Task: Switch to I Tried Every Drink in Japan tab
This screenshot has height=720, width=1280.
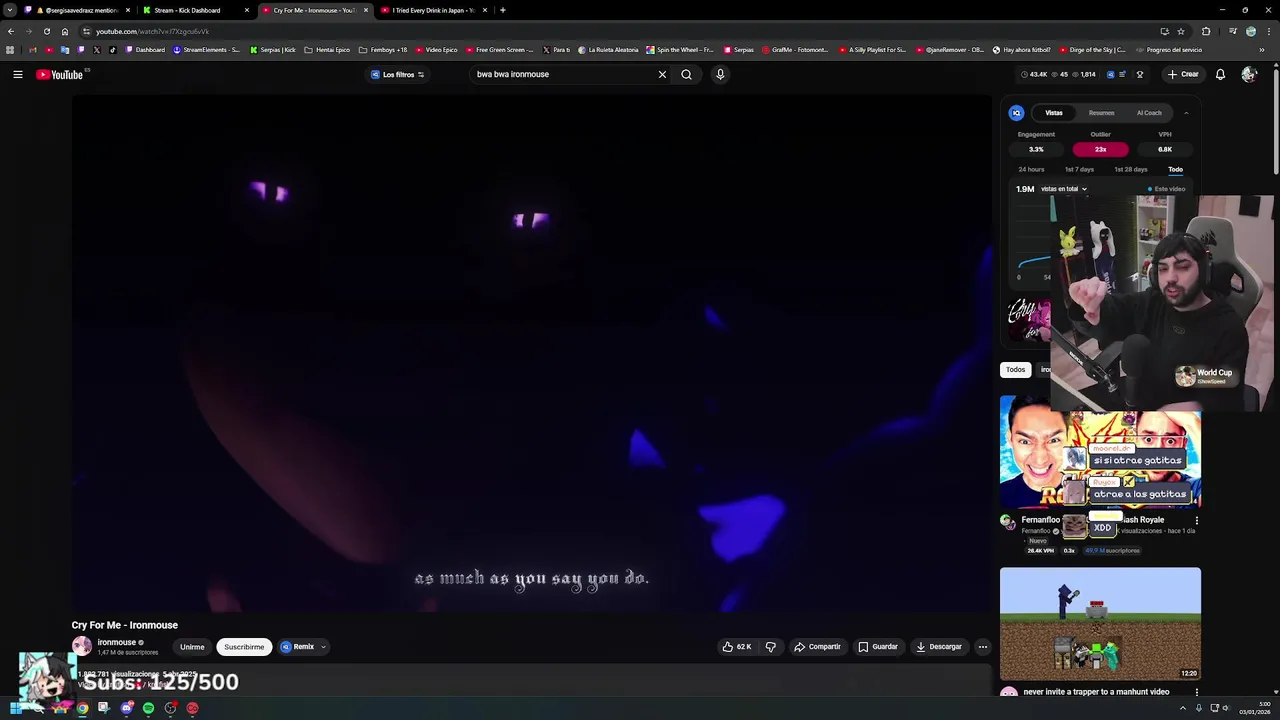Action: pos(433,10)
